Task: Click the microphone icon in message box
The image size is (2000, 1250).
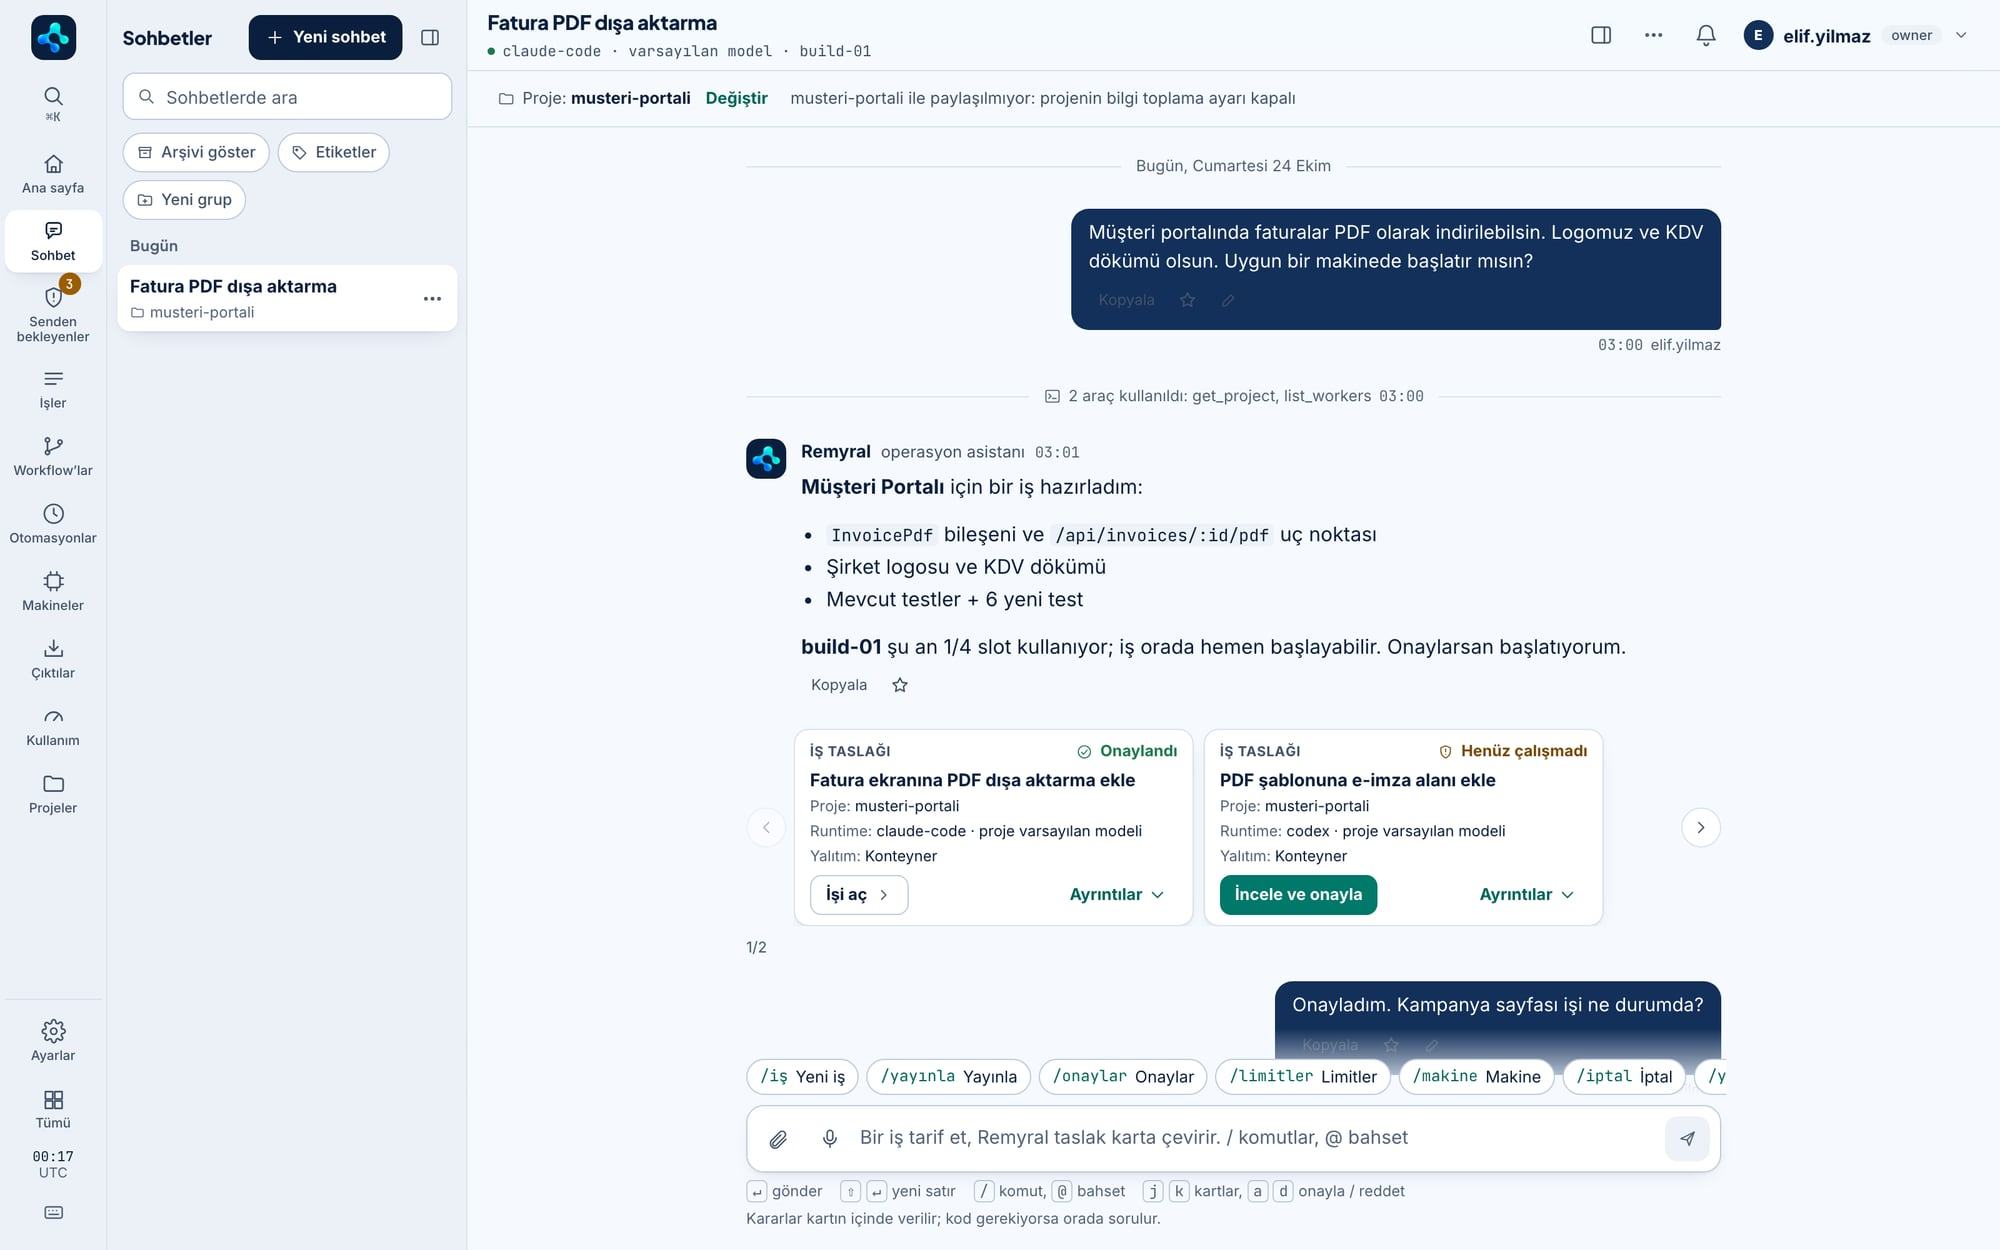Action: click(829, 1138)
